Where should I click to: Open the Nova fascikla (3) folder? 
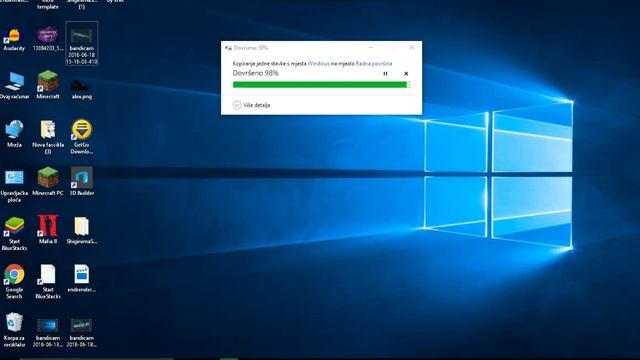pyautogui.click(x=48, y=137)
